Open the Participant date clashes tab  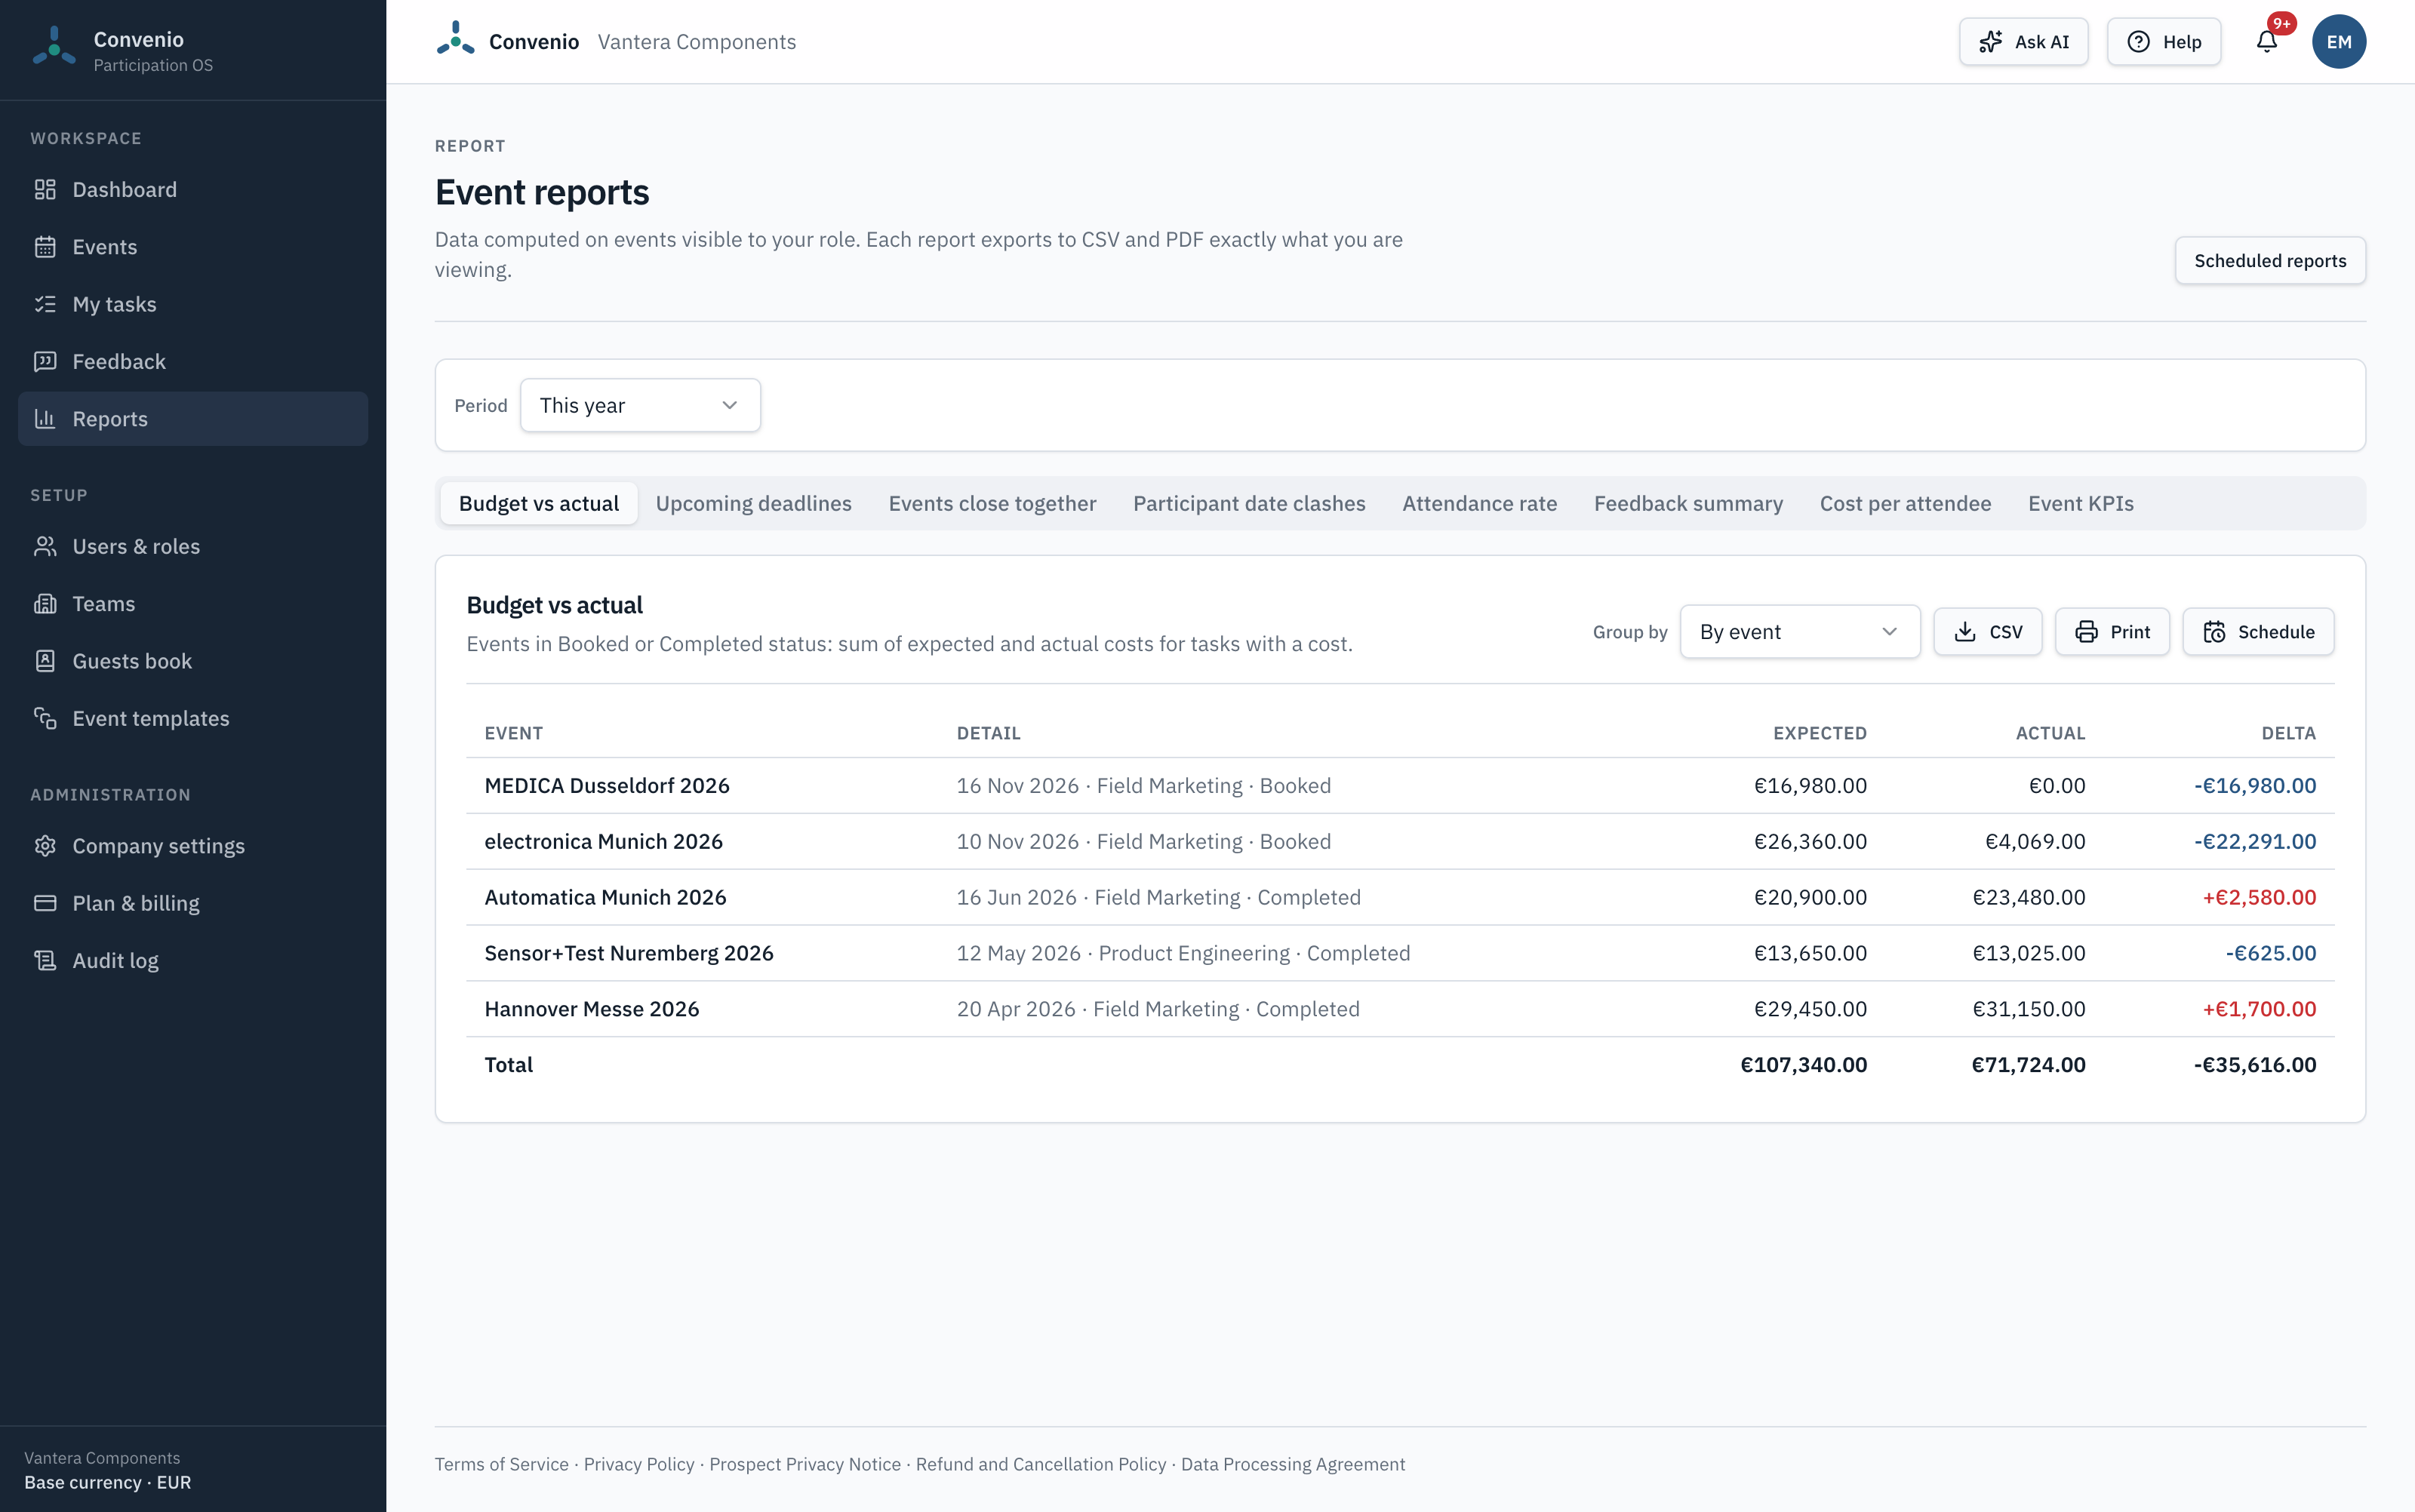[x=1249, y=504]
